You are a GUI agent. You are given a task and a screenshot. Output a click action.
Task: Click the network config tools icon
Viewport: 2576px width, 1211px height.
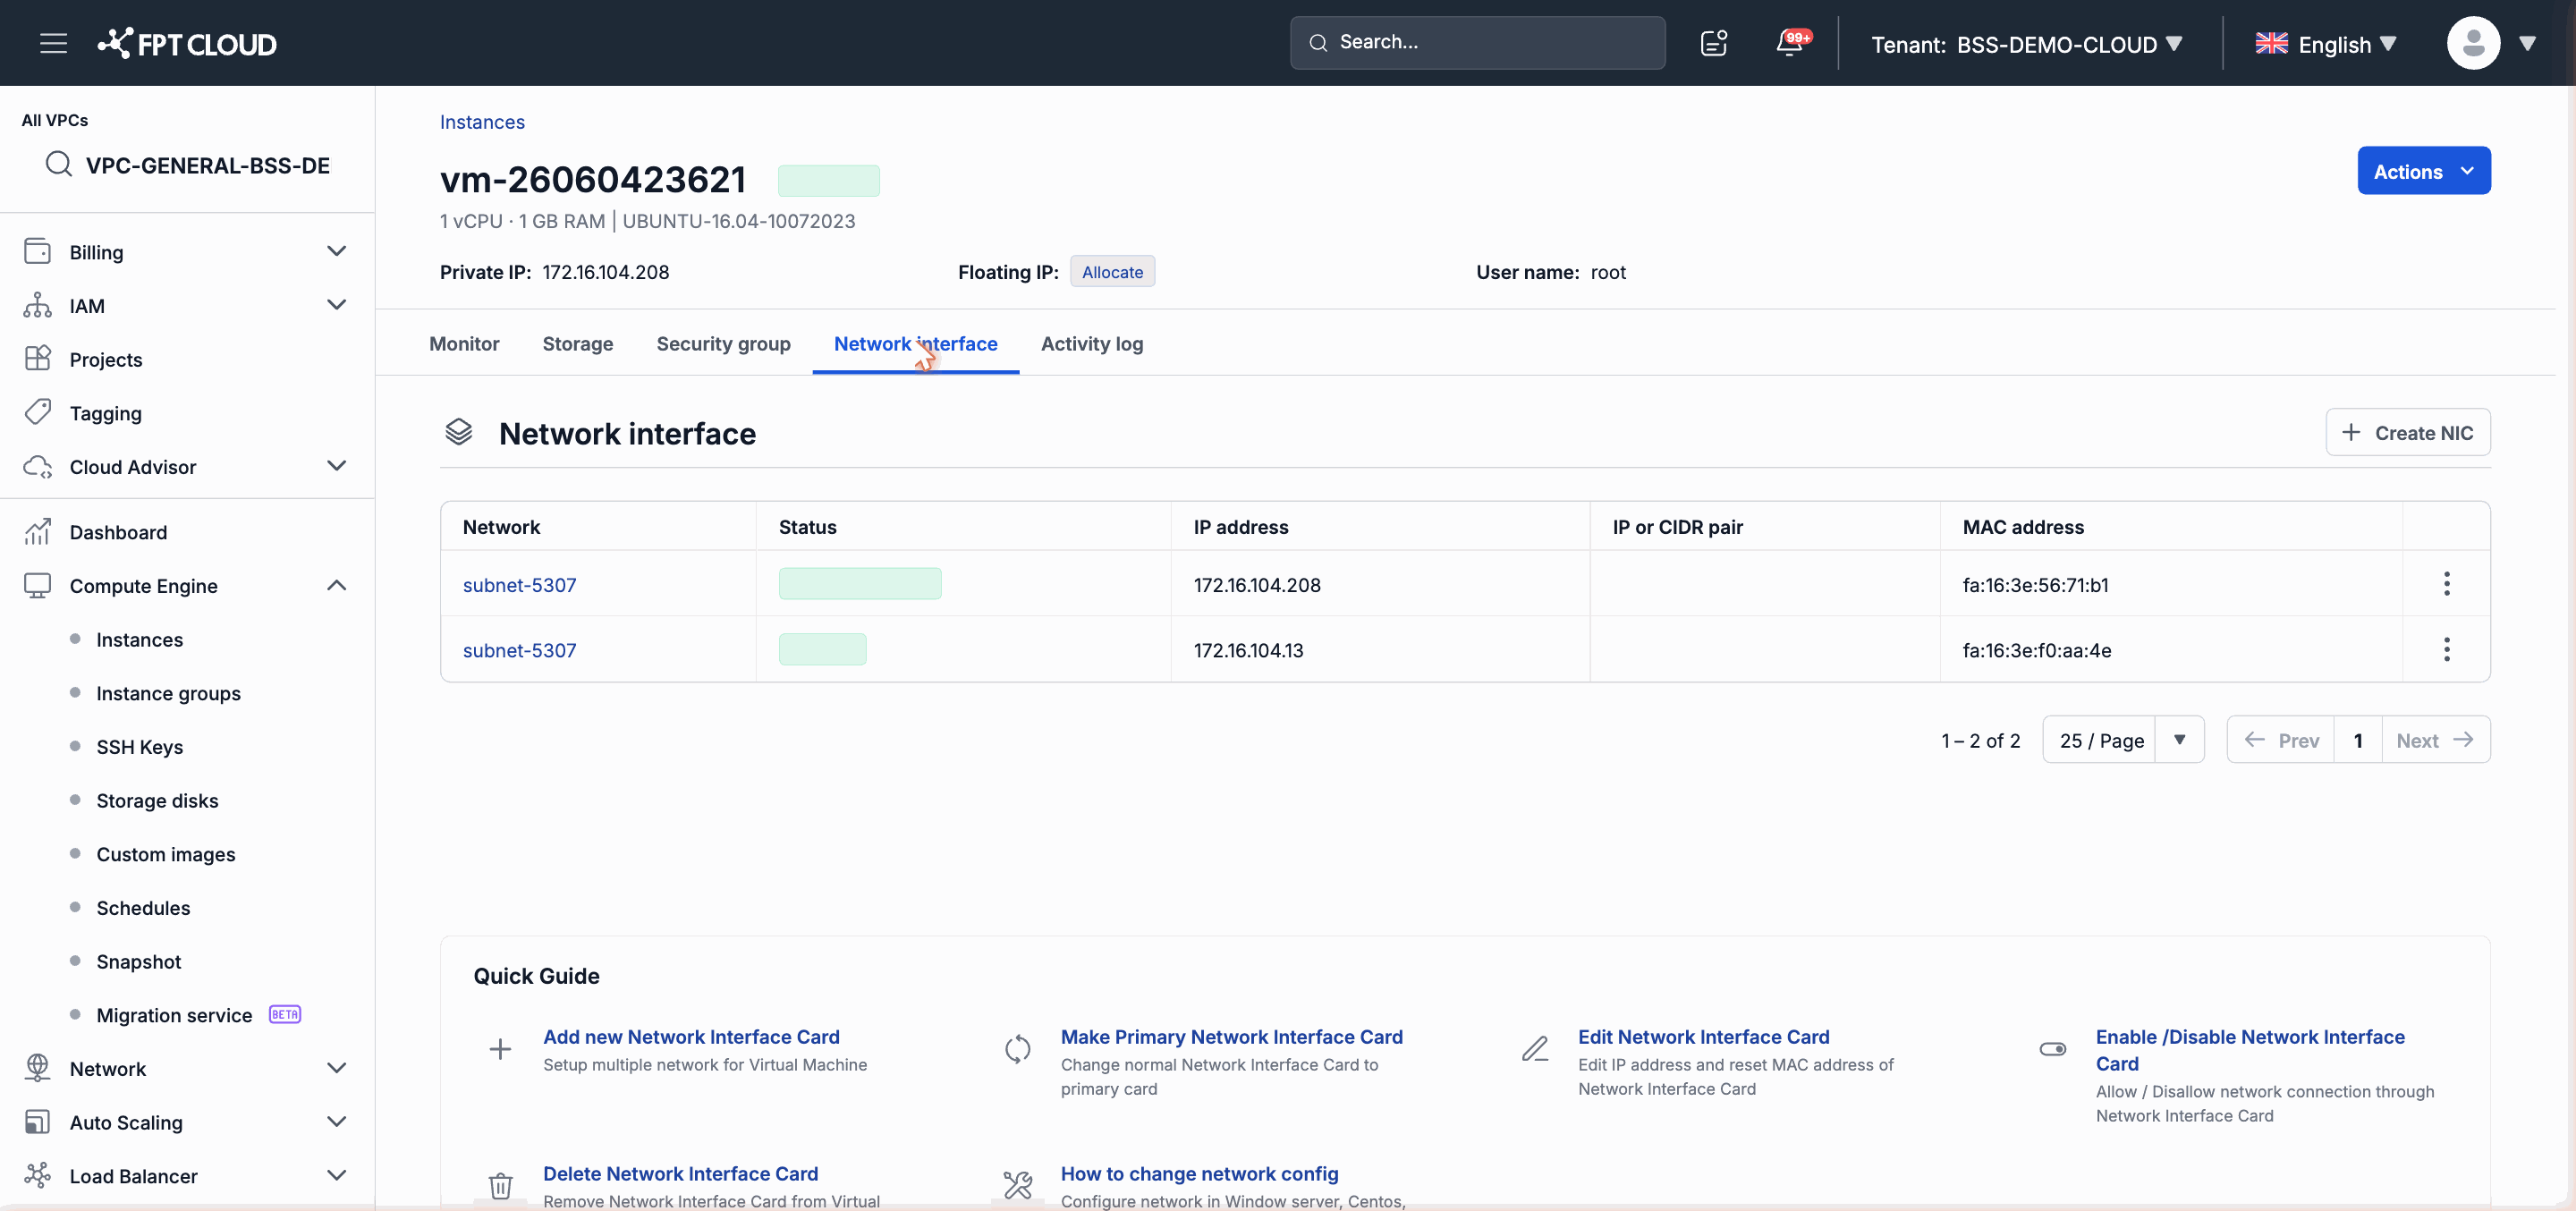coord(1017,1186)
